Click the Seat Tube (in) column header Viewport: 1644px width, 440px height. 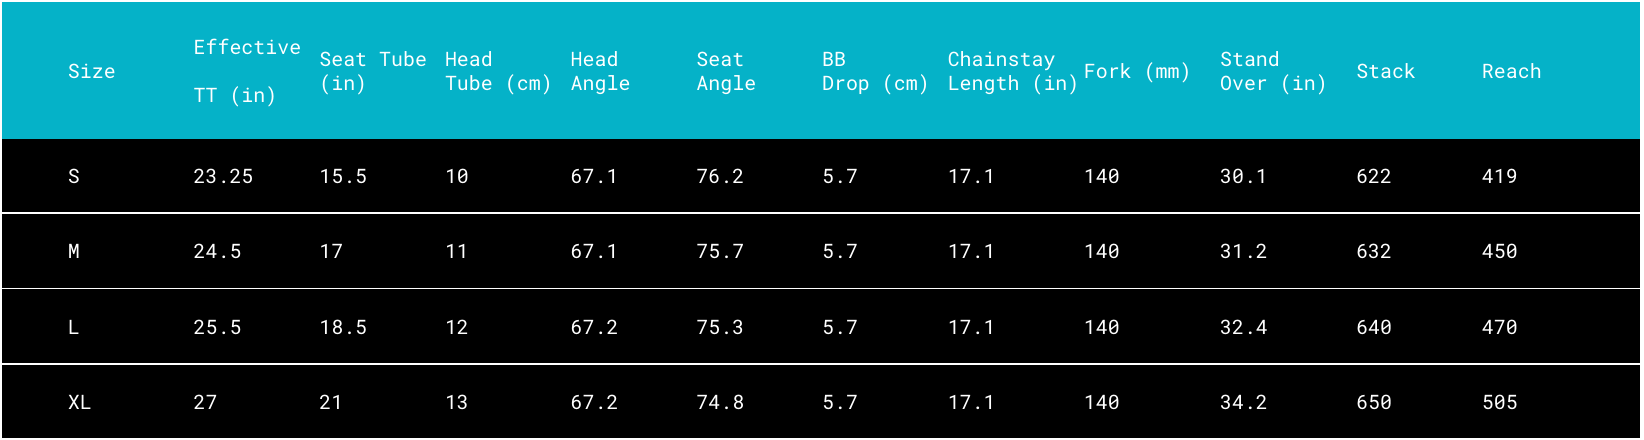[x=372, y=71]
